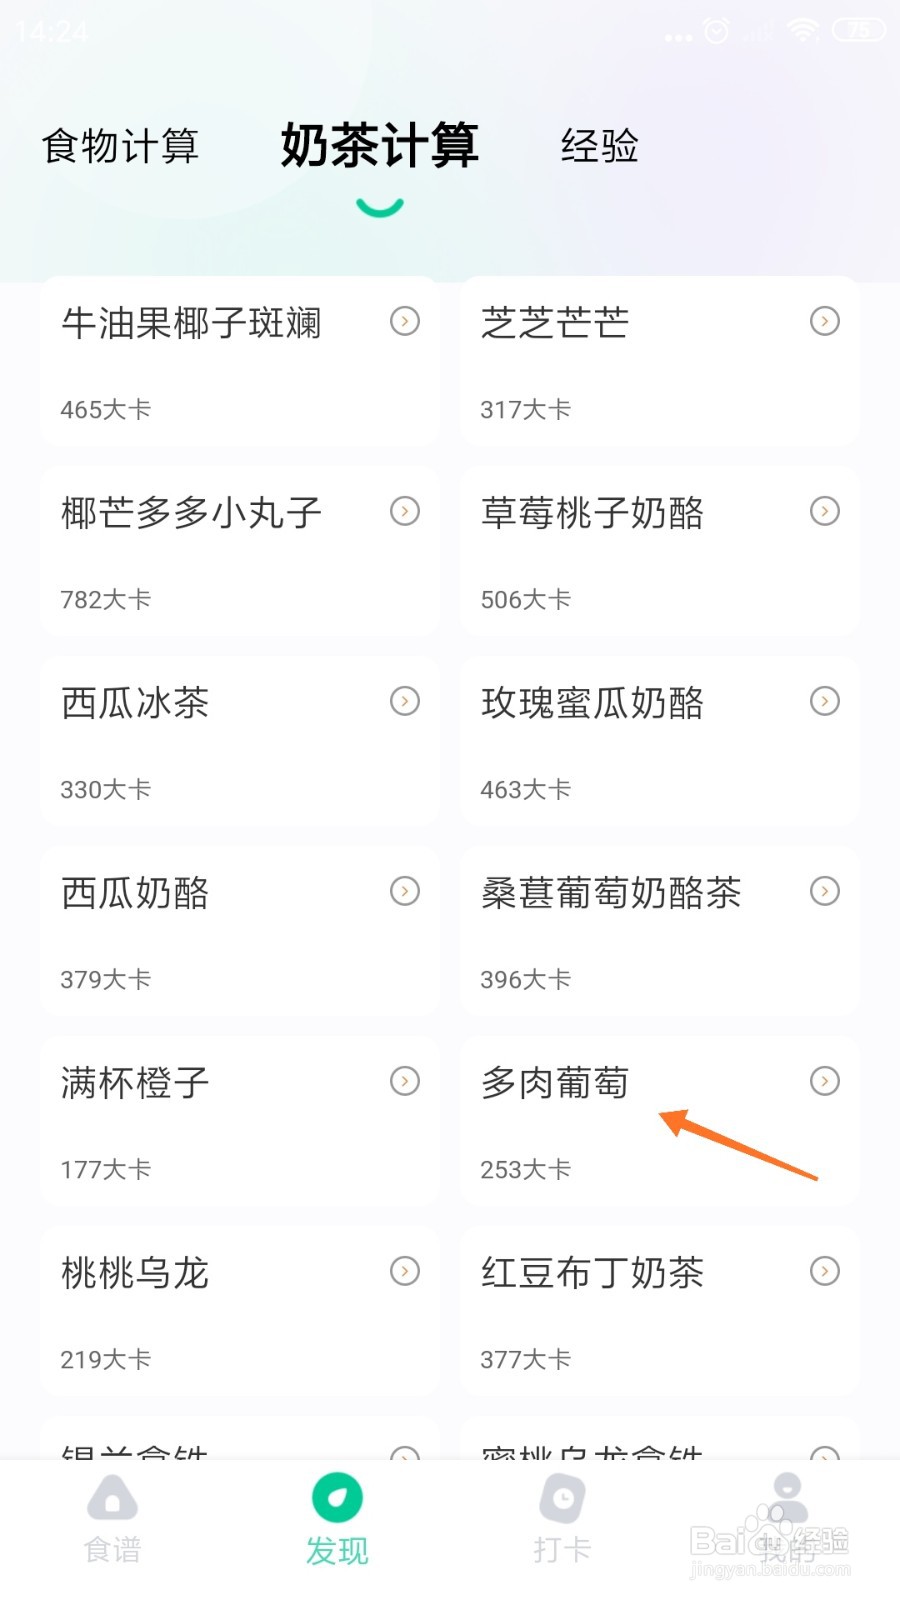Switch to the 经验 tab

599,146
